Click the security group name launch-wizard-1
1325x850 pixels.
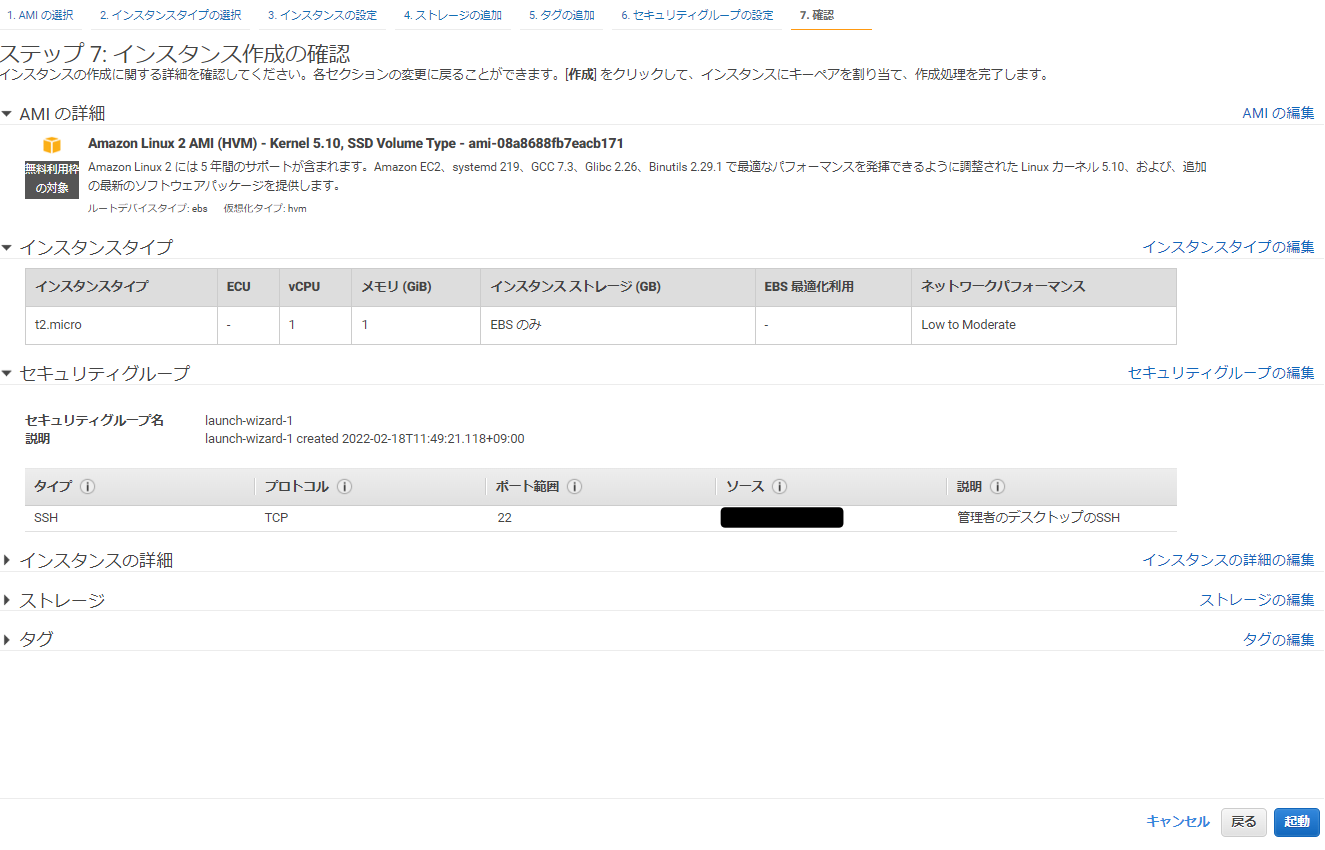tap(249, 421)
